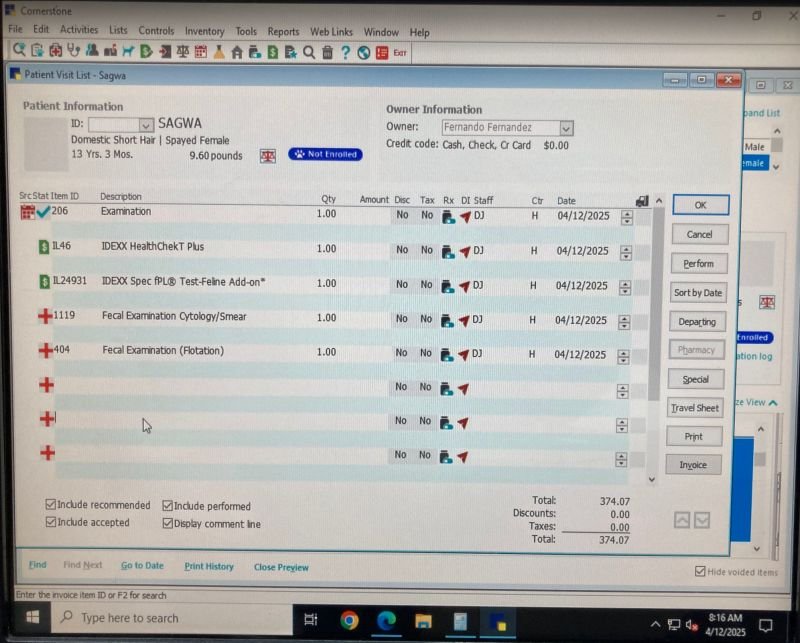This screenshot has height=643, width=800.
Task: Open the red medical kit toolbar icon
Action: pos(56,51)
